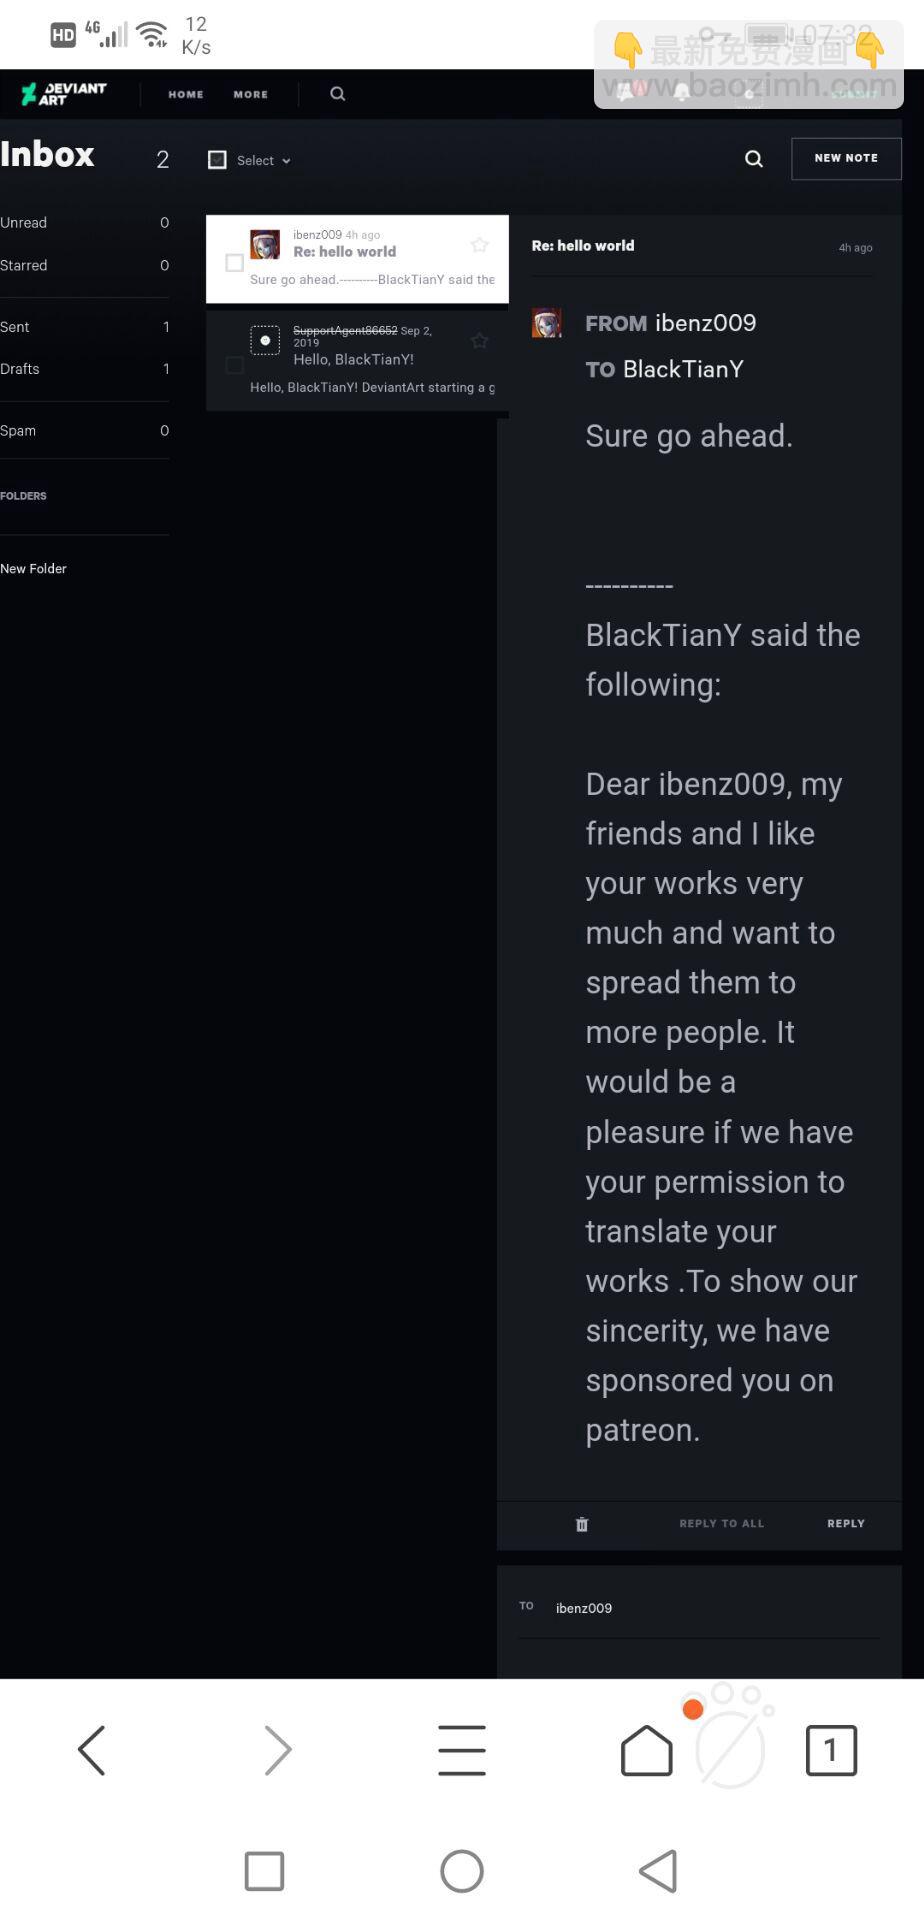Open the browser hamburger menu
Image resolution: width=924 pixels, height=1920 pixels.
[x=462, y=1750]
